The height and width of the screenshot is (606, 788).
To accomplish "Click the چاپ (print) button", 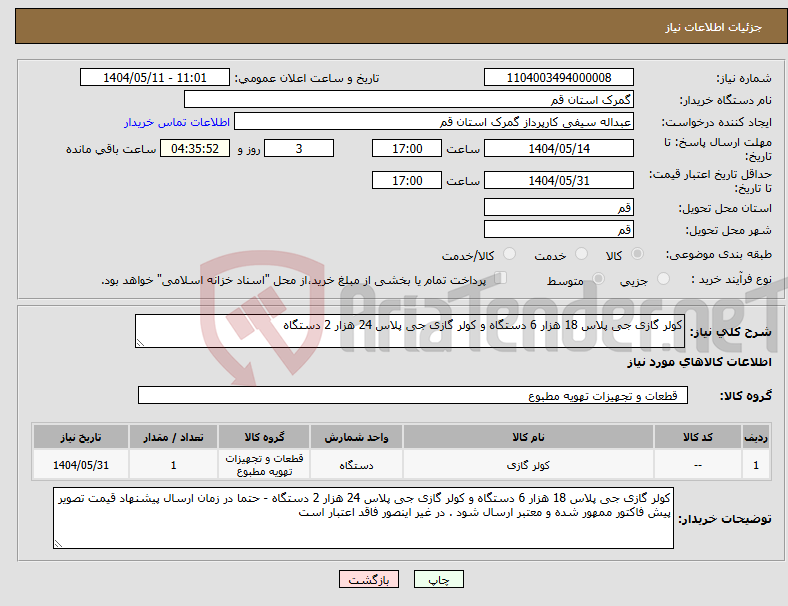I will pos(438,579).
